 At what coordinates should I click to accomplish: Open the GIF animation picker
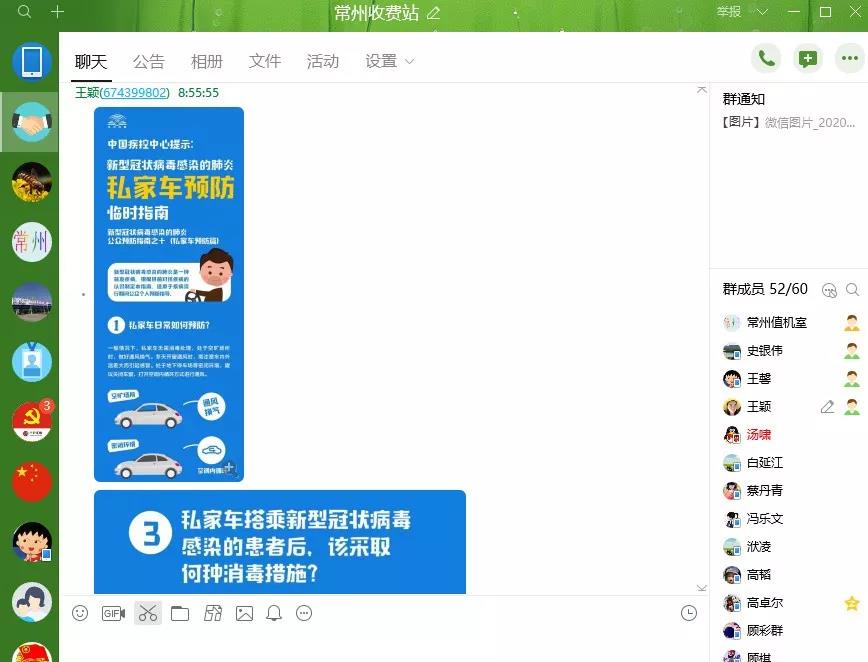tap(113, 613)
